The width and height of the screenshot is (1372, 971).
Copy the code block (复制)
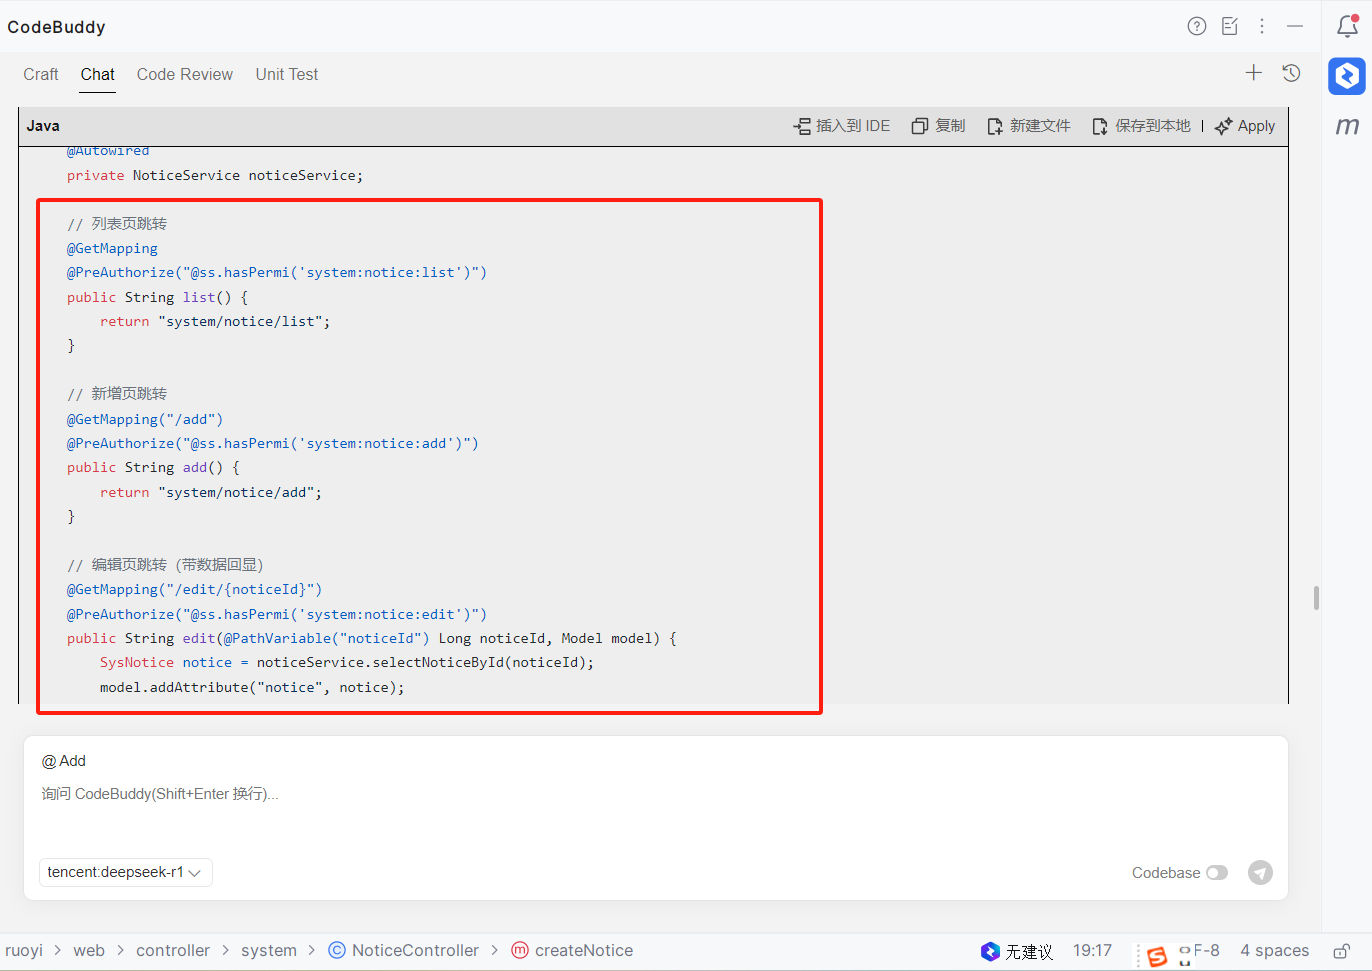click(938, 126)
